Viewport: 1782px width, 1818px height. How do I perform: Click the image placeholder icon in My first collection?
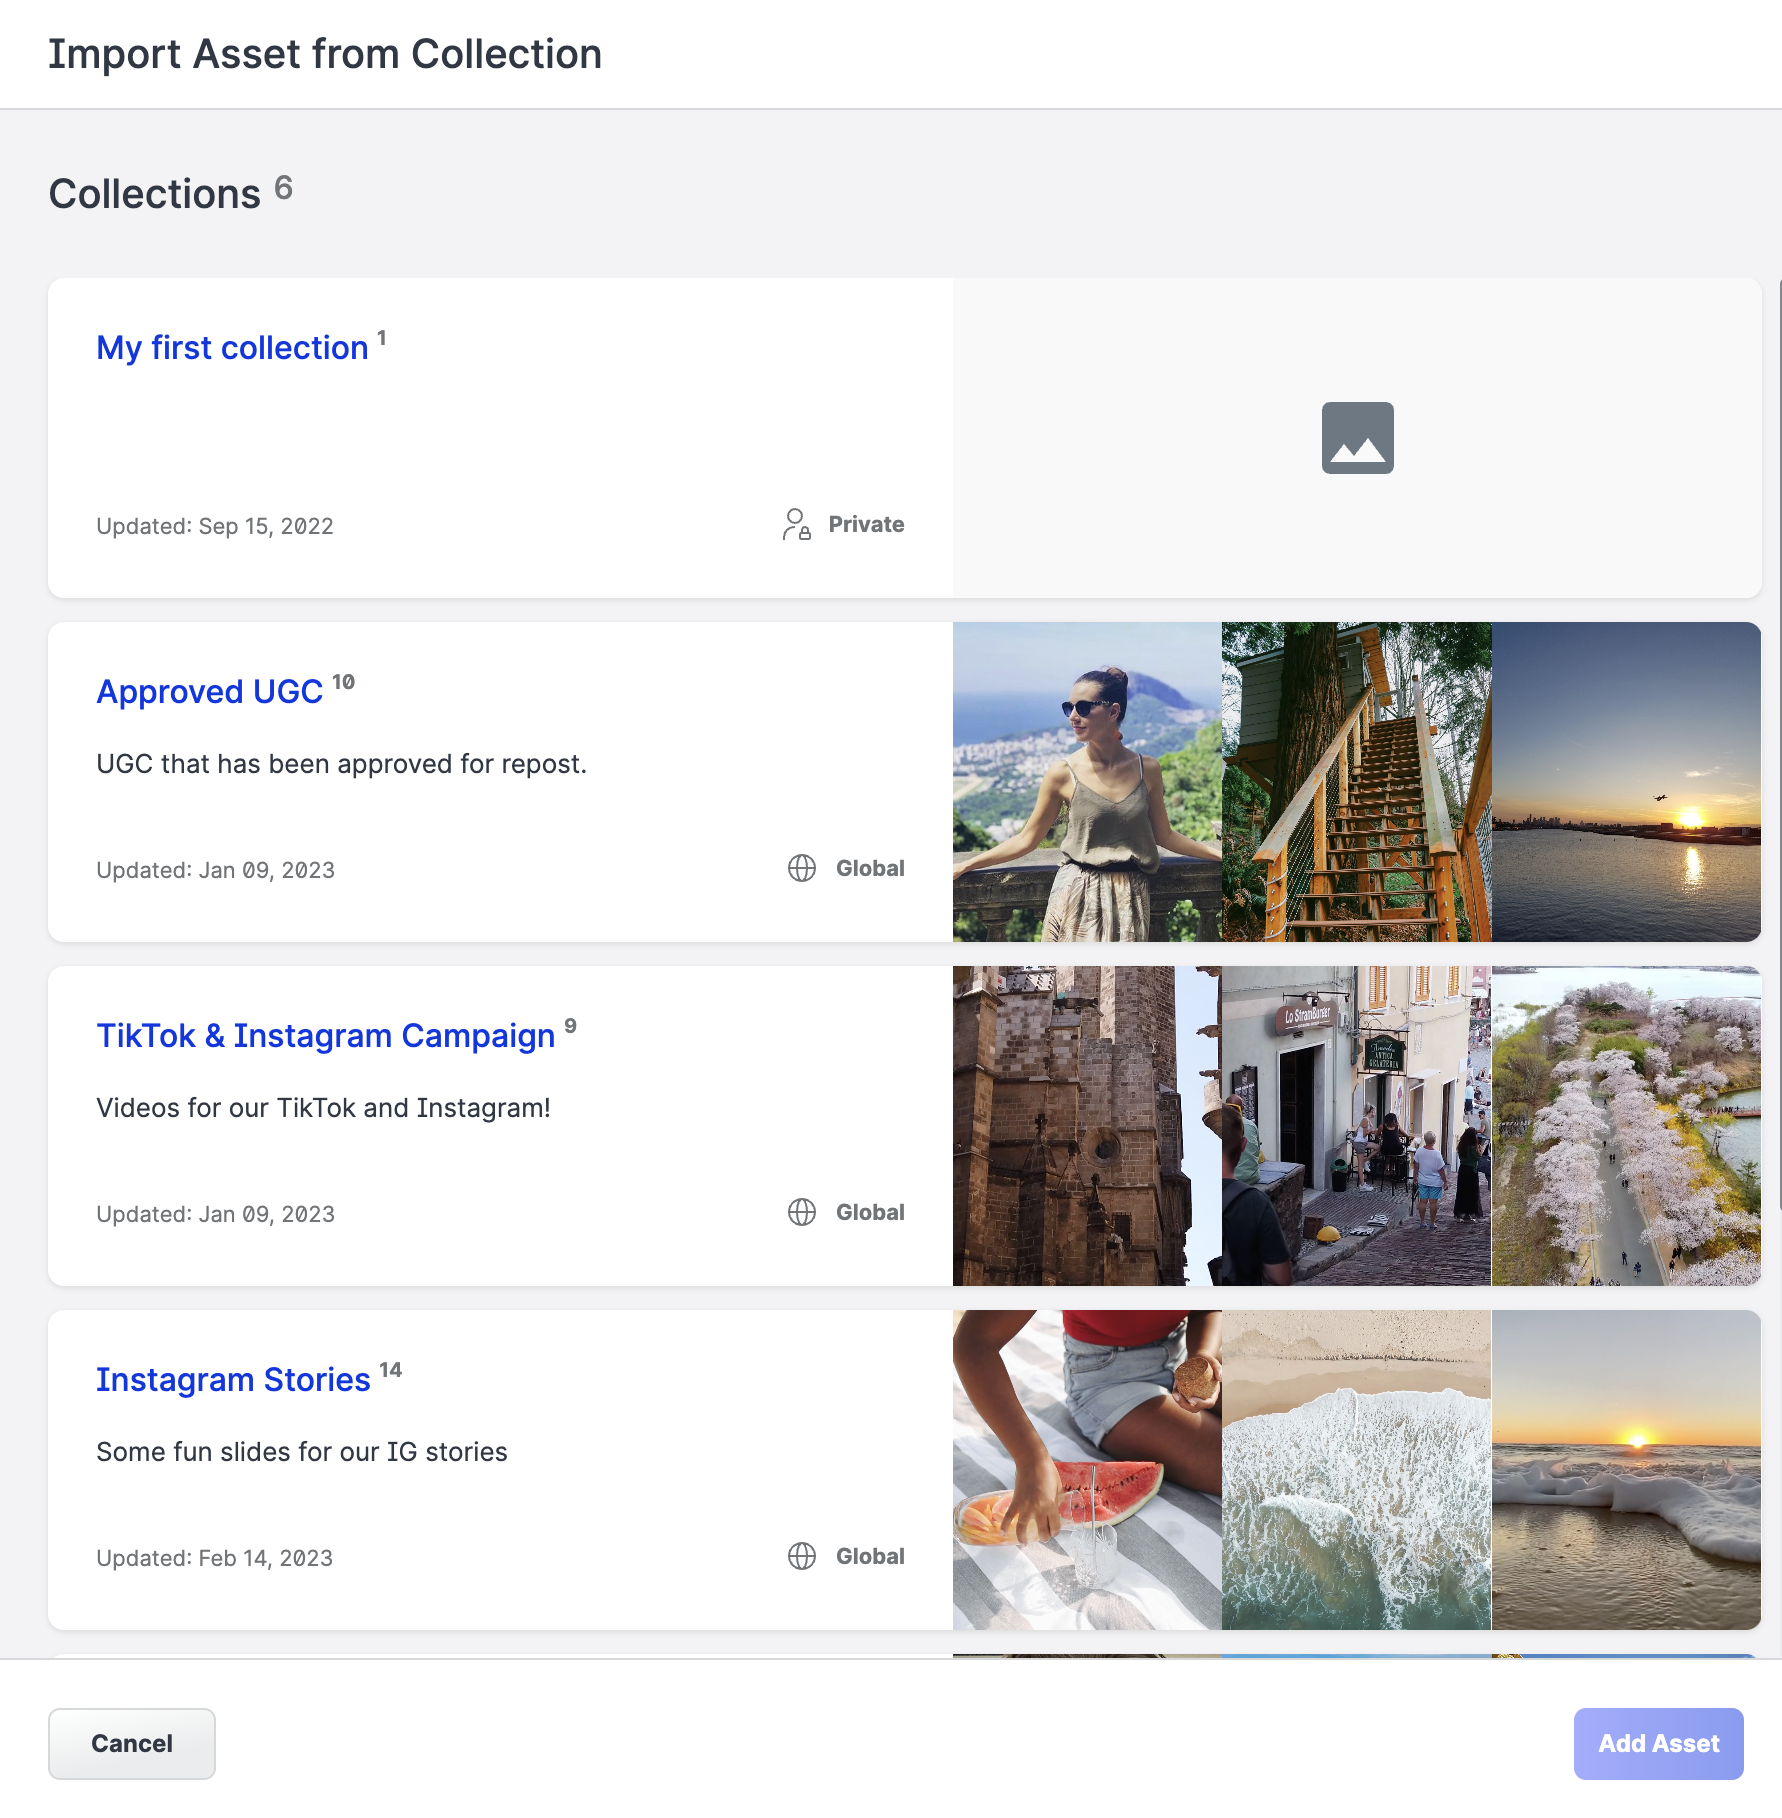(1357, 438)
